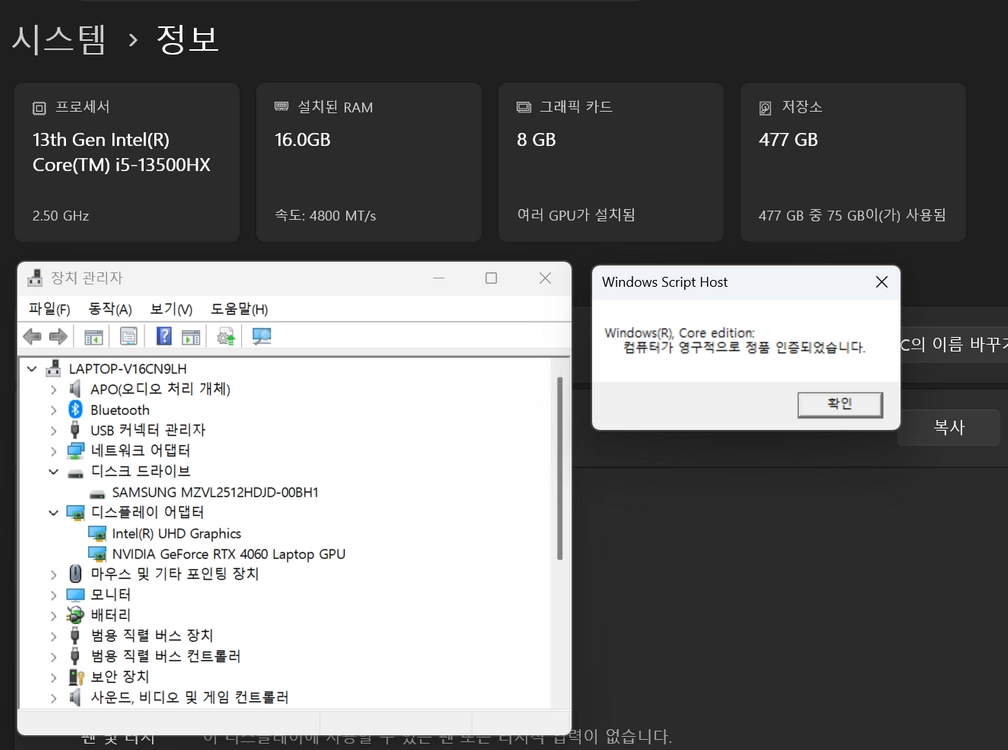Click the 16.0GB RAM value
This screenshot has height=750, width=1008.
click(302, 139)
